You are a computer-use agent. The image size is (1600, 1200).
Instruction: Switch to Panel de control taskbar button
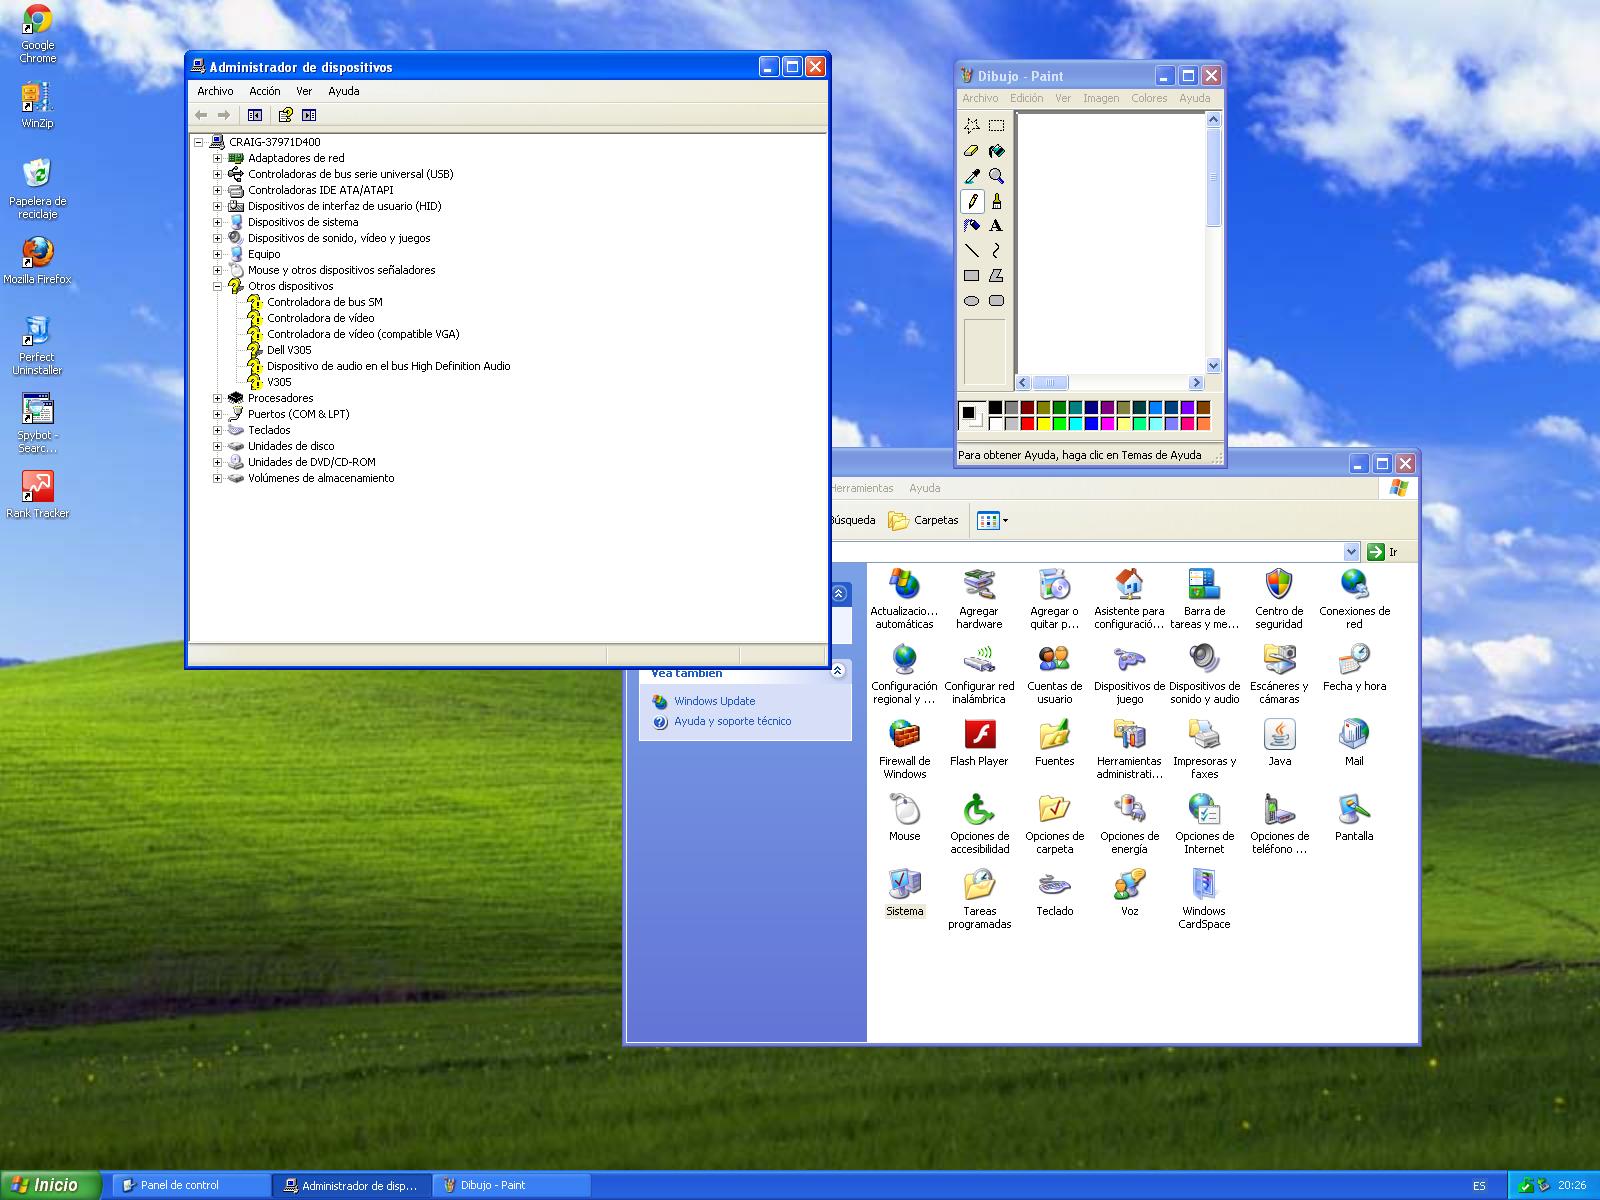pyautogui.click(x=191, y=1185)
